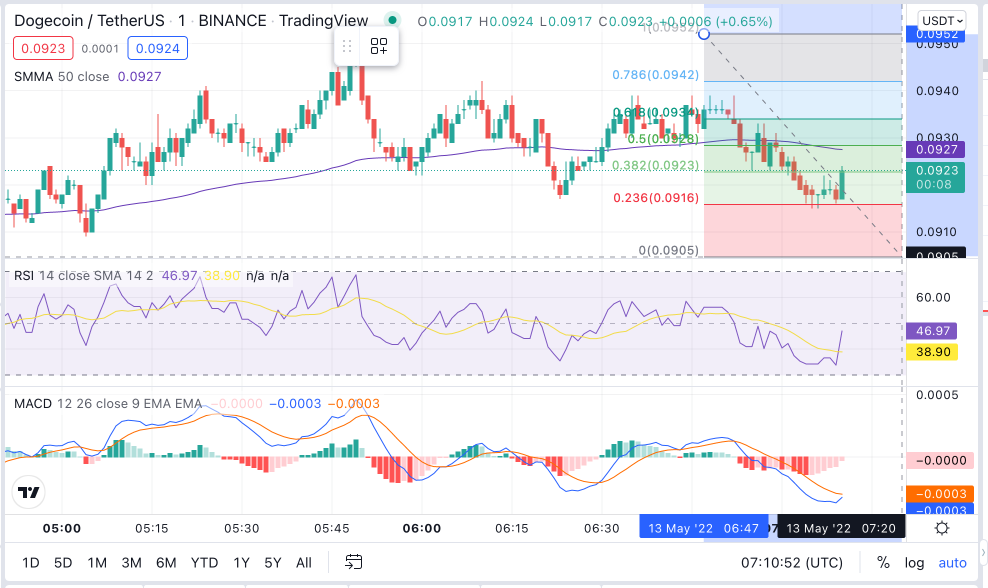
Task: Select the 1M date range
Action: pos(97,563)
